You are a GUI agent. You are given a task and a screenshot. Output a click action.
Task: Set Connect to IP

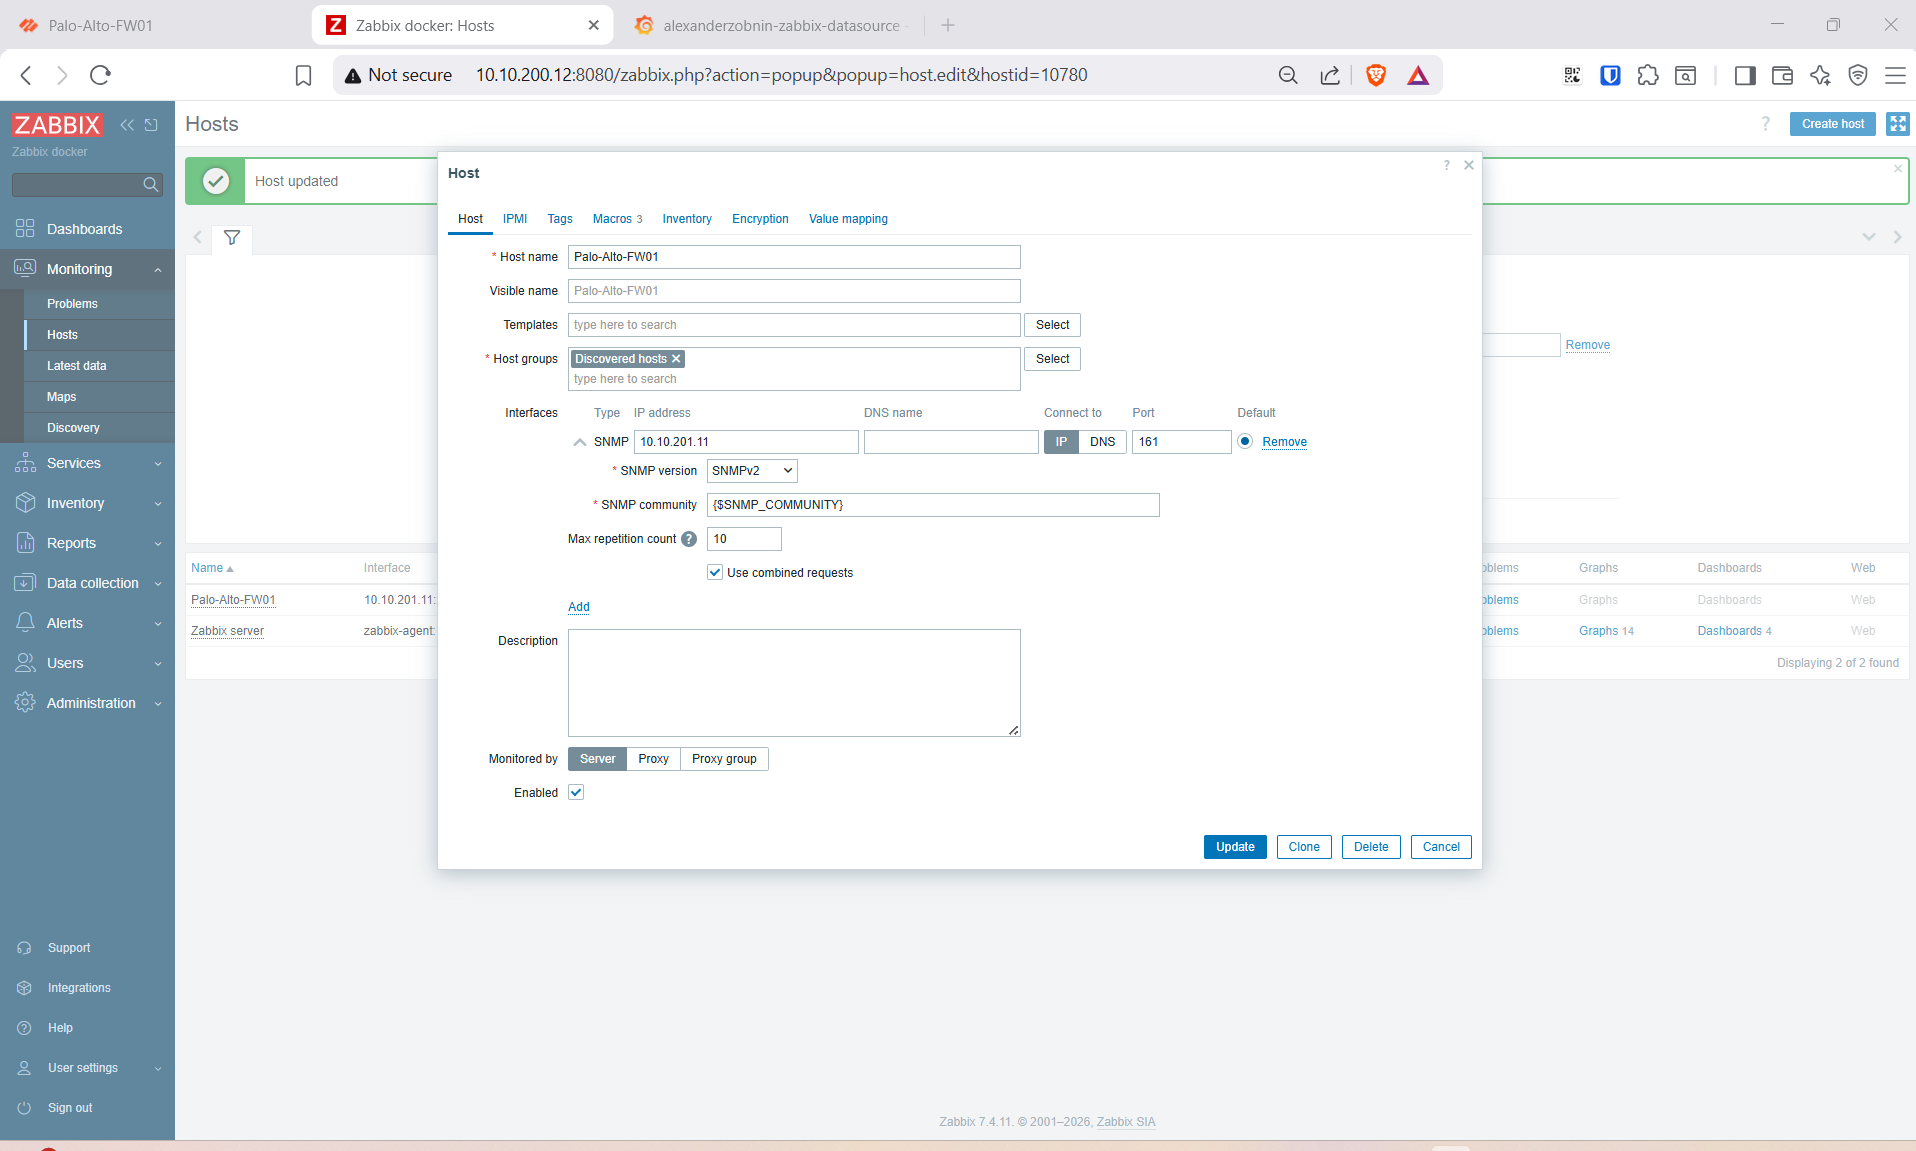click(1061, 442)
